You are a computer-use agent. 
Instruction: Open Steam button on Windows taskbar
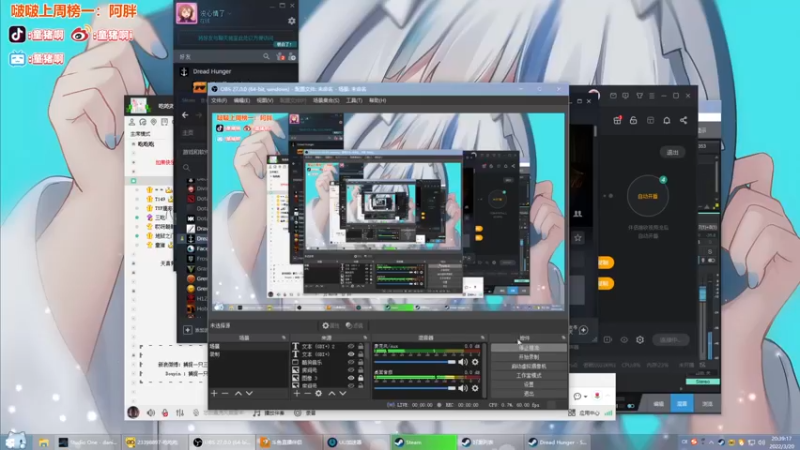(423, 442)
